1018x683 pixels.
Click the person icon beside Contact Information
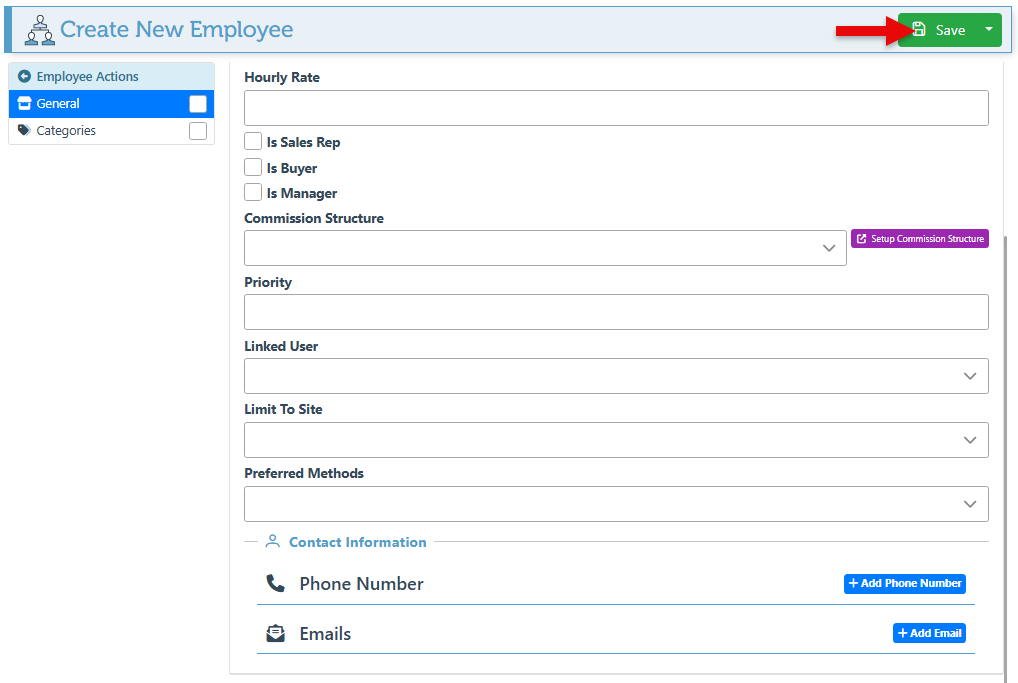(272, 542)
